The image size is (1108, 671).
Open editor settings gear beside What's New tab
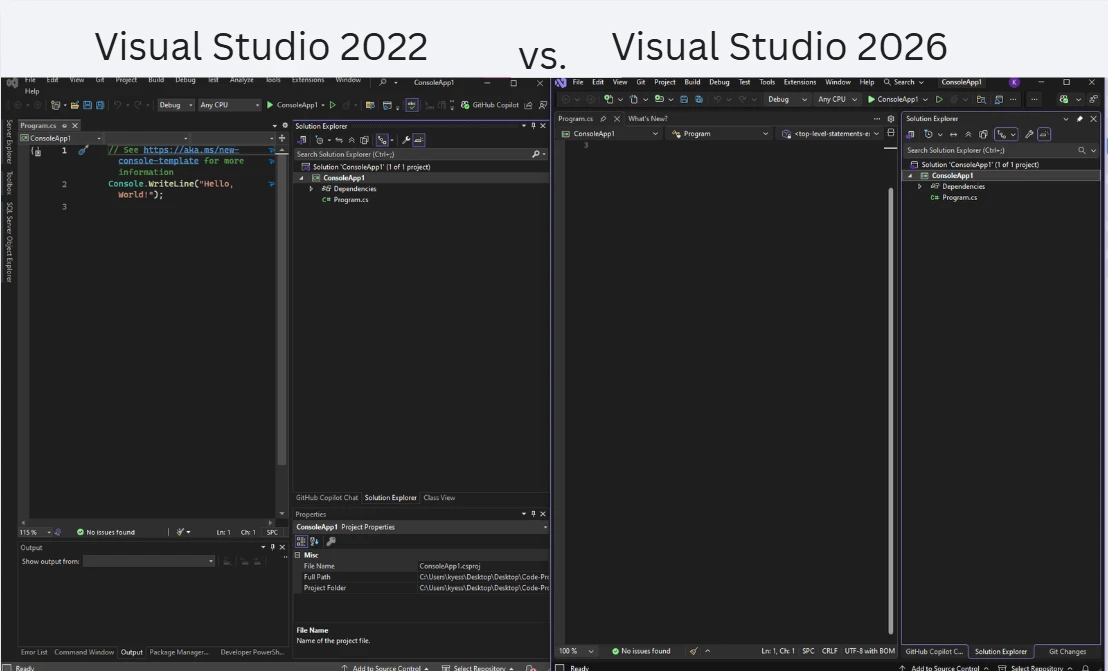[x=891, y=118]
